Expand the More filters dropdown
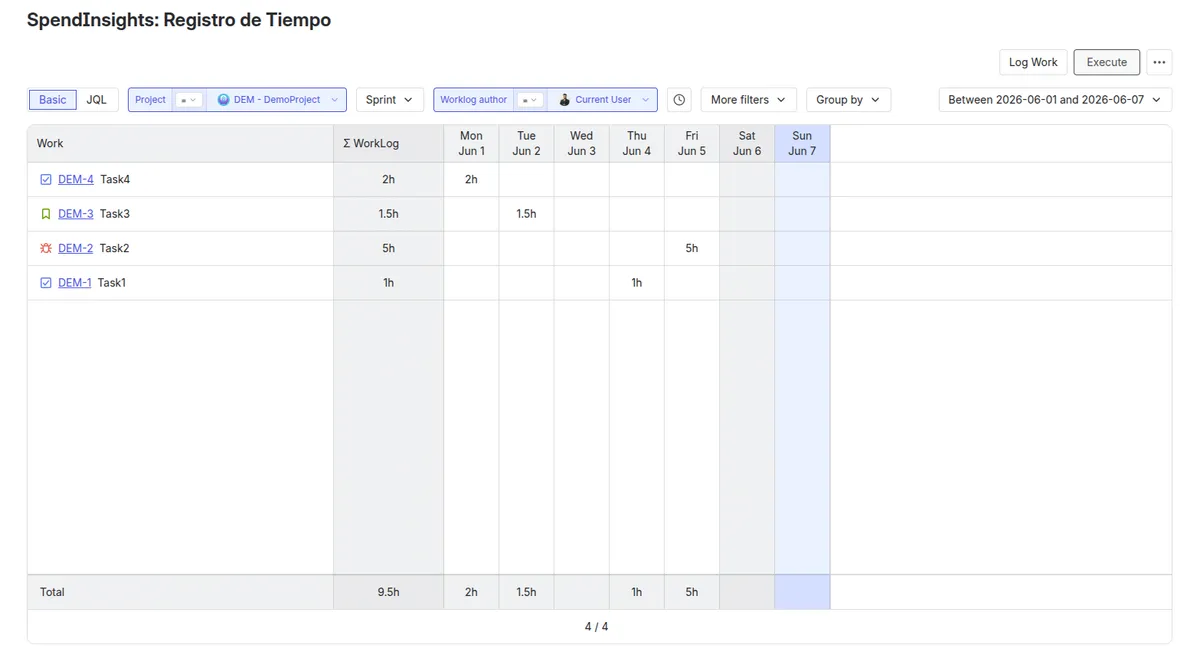Screen dimensions: 1200x656 point(749,100)
